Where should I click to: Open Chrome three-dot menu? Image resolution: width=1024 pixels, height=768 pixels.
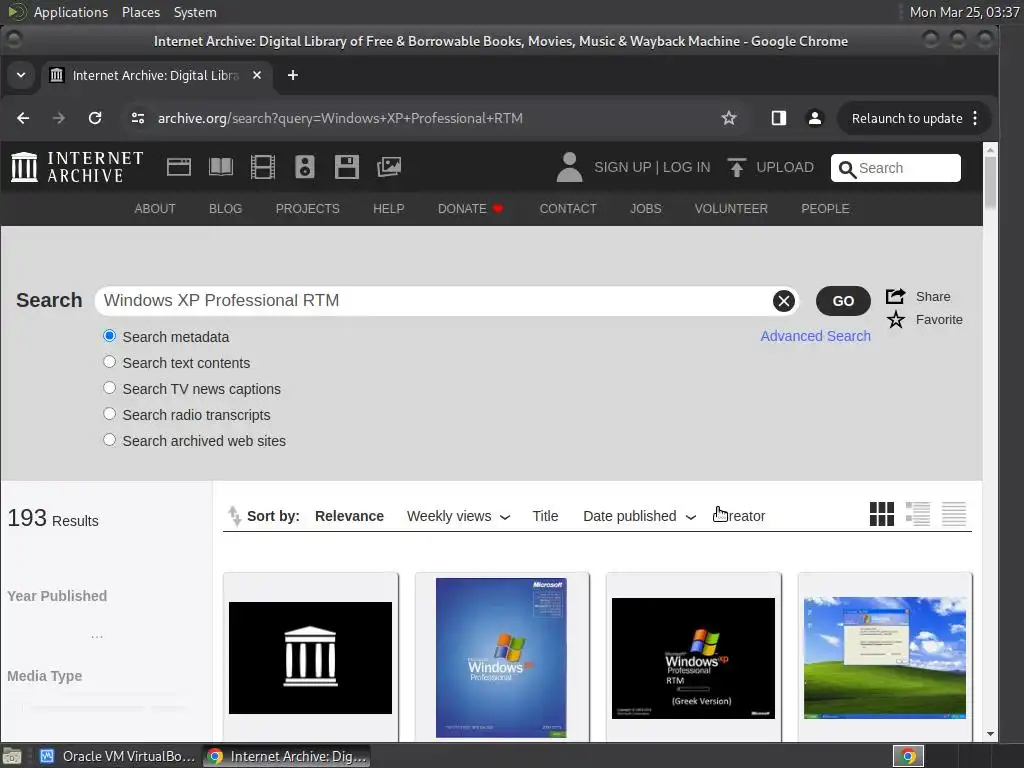point(975,118)
